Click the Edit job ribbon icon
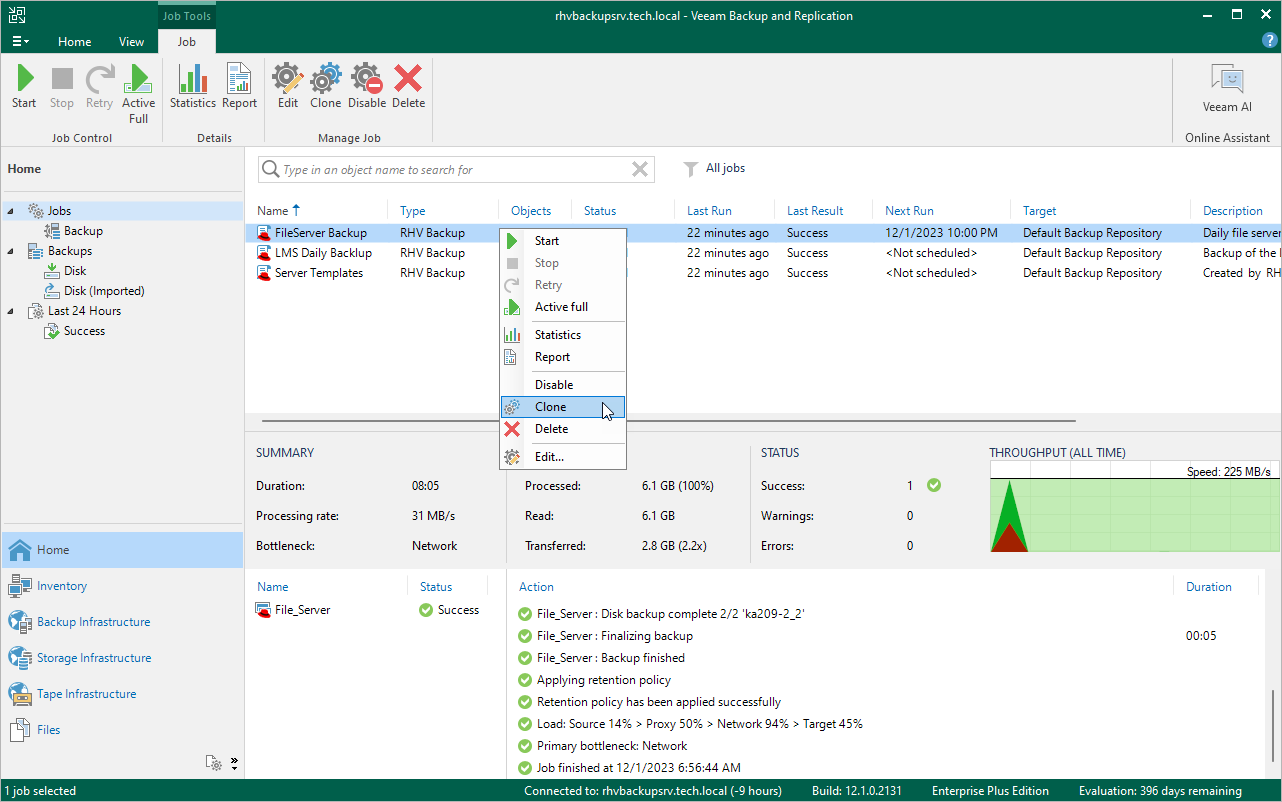 (288, 86)
